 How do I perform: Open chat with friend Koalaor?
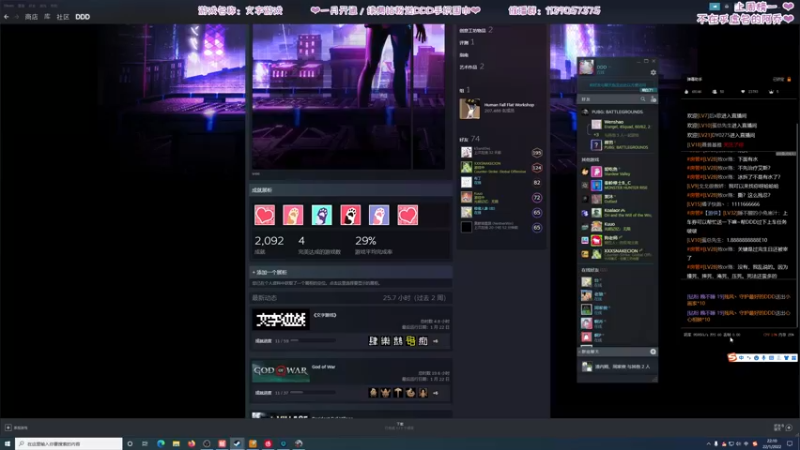pyautogui.click(x=617, y=213)
